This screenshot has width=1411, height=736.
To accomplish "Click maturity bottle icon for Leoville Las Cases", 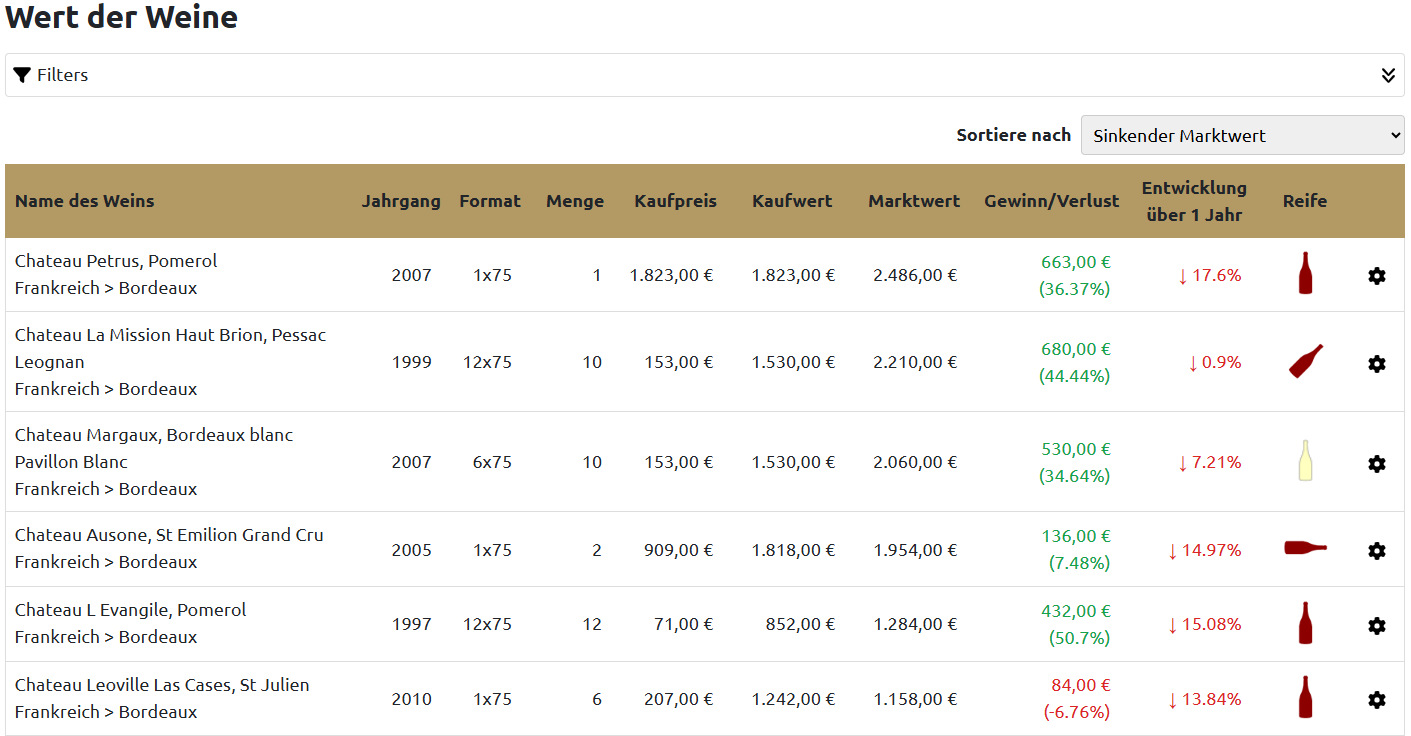I will click(x=1305, y=697).
